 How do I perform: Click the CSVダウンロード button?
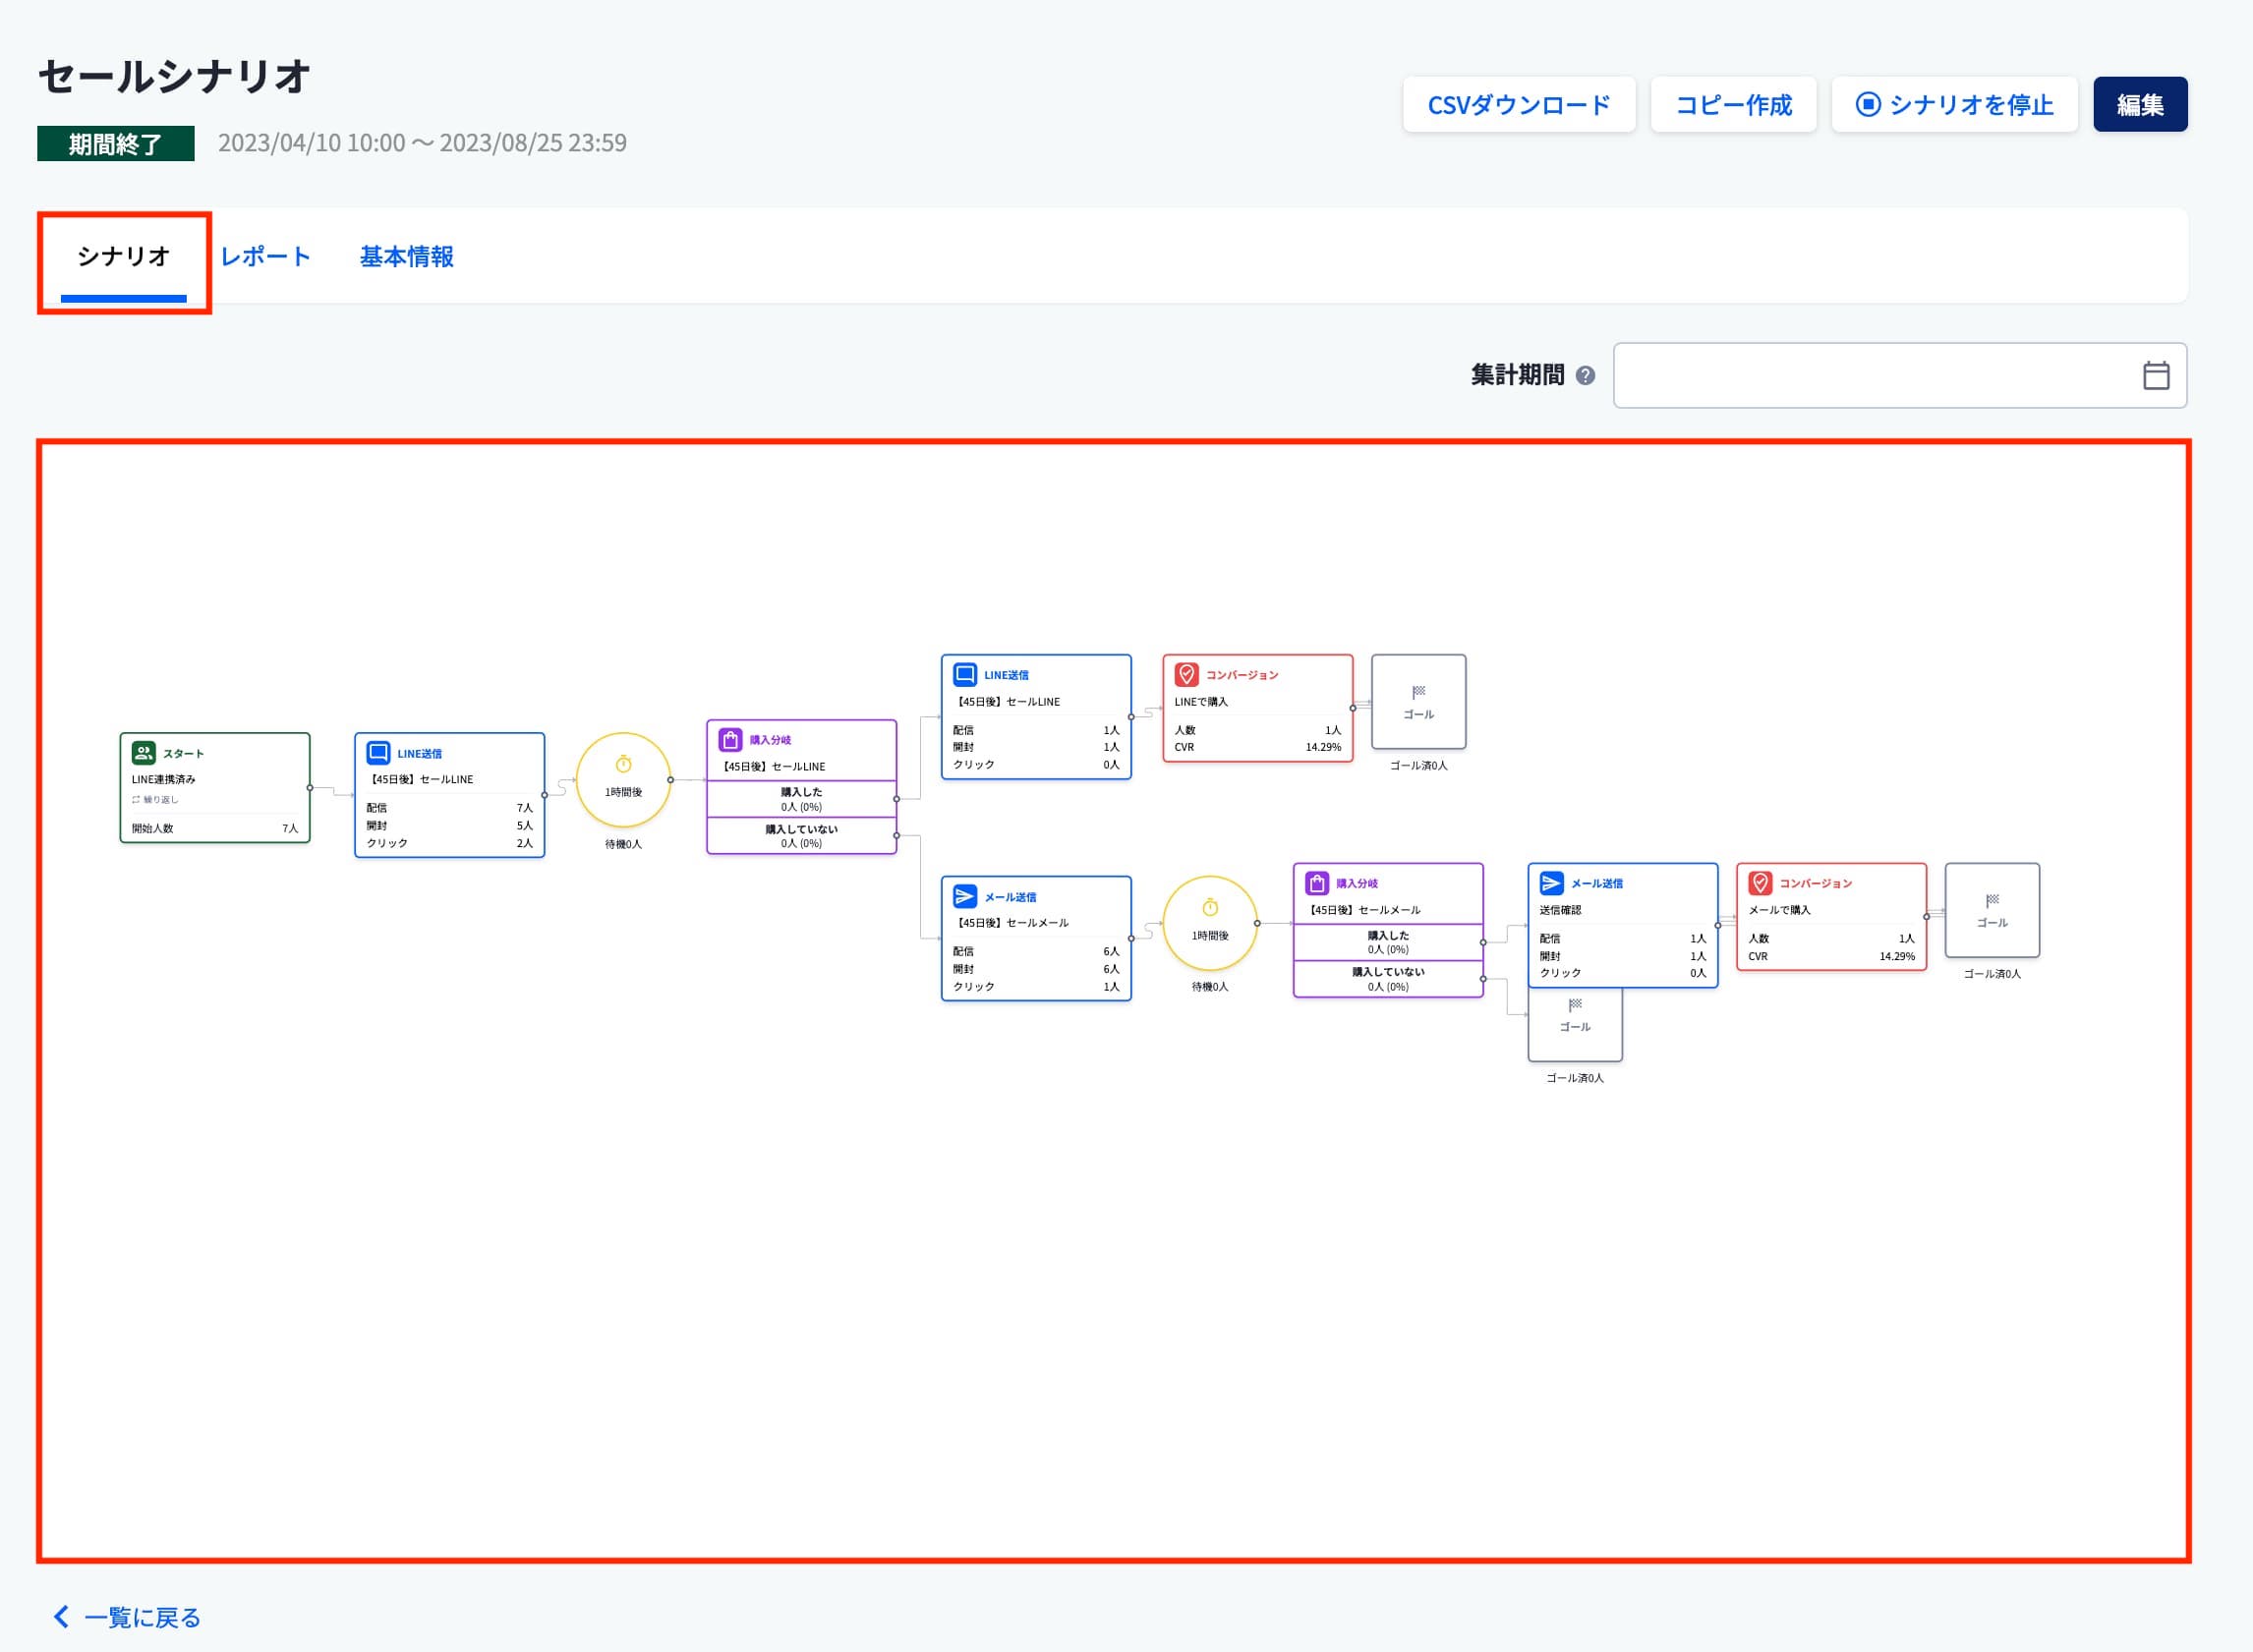[1519, 103]
